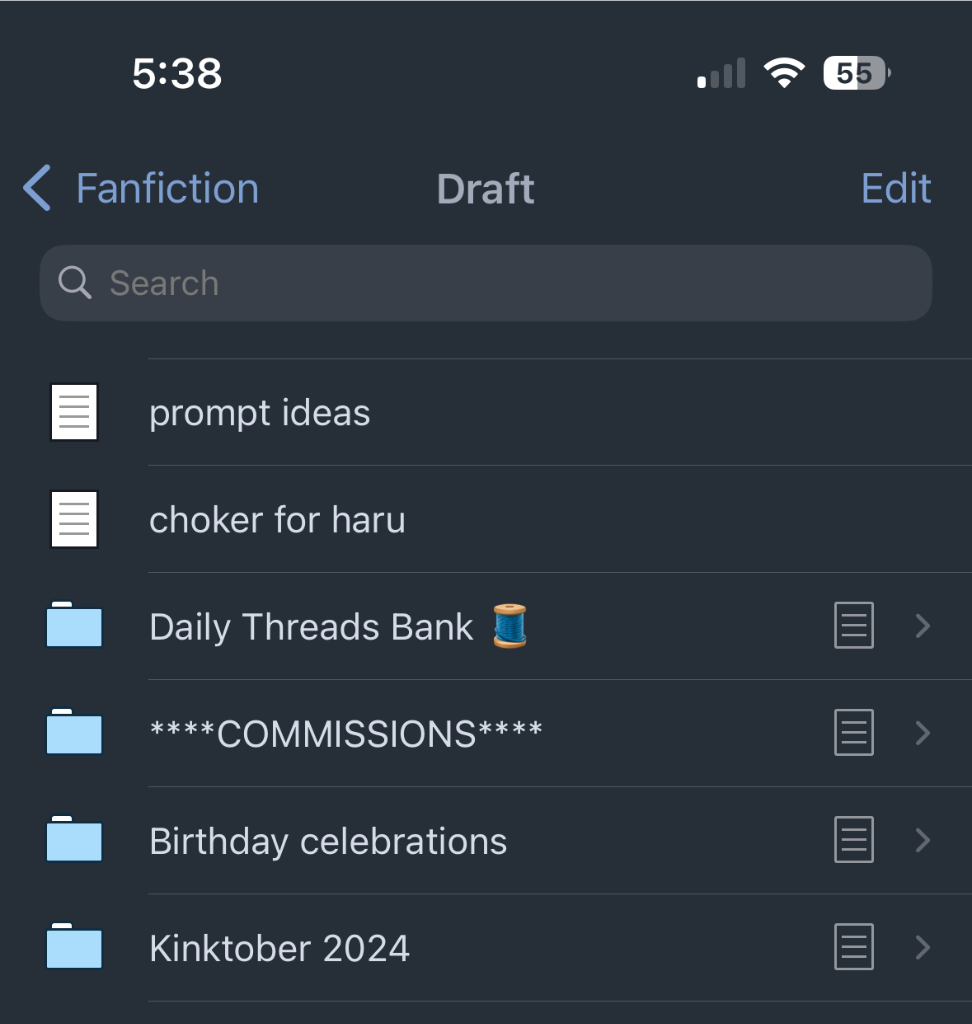
Task: Expand Birthday celebrations folder chevron
Action: tap(922, 840)
